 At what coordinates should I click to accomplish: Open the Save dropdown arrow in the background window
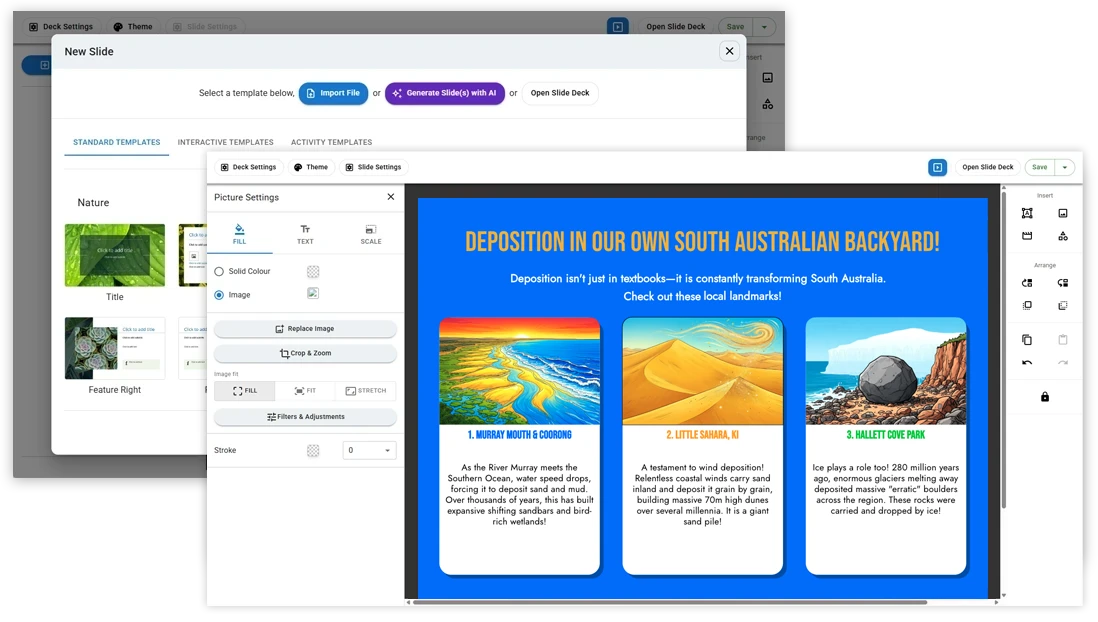[764, 27]
